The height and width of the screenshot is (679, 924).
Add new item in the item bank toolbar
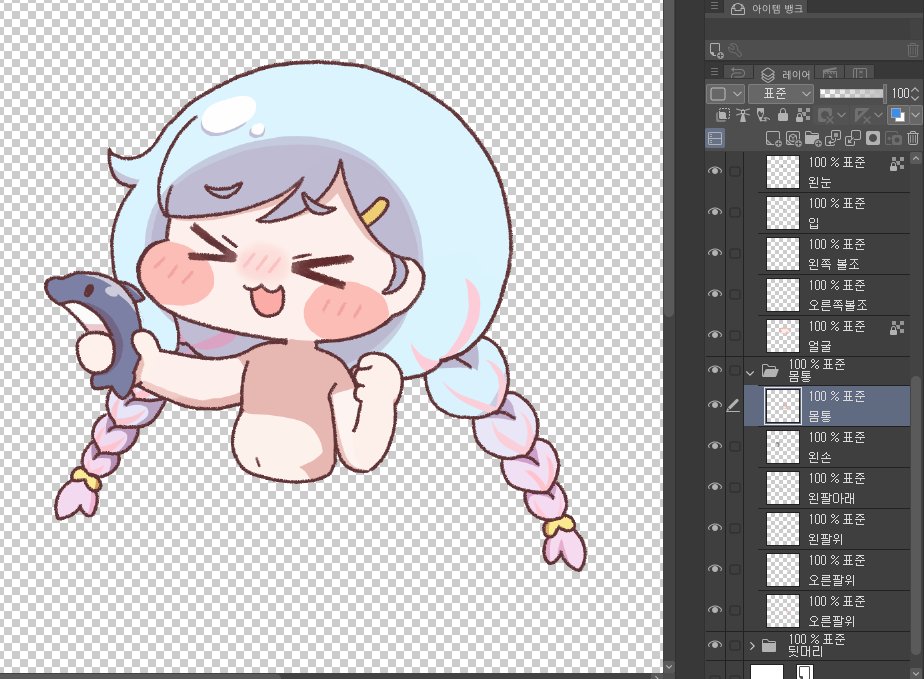716,50
